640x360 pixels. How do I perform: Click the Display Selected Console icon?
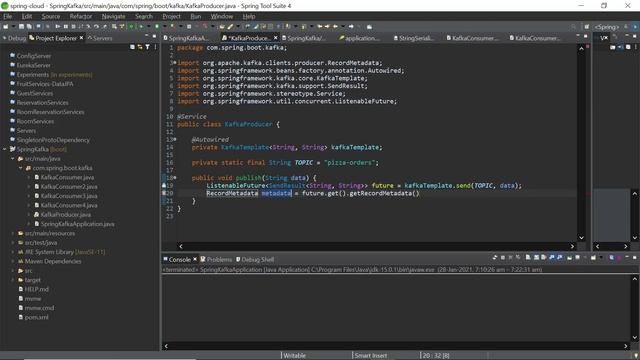[x=578, y=258]
